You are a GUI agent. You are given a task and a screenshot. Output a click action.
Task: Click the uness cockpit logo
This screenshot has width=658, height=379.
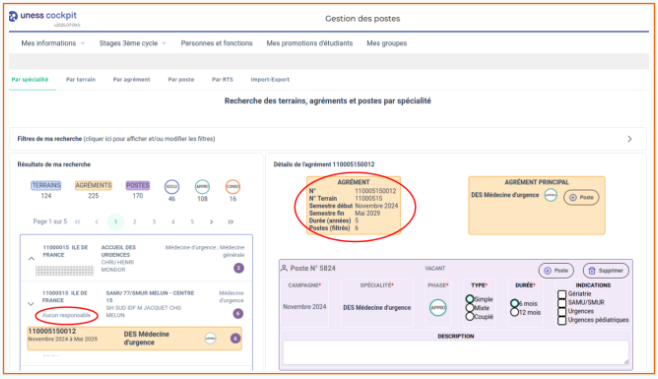coord(43,16)
